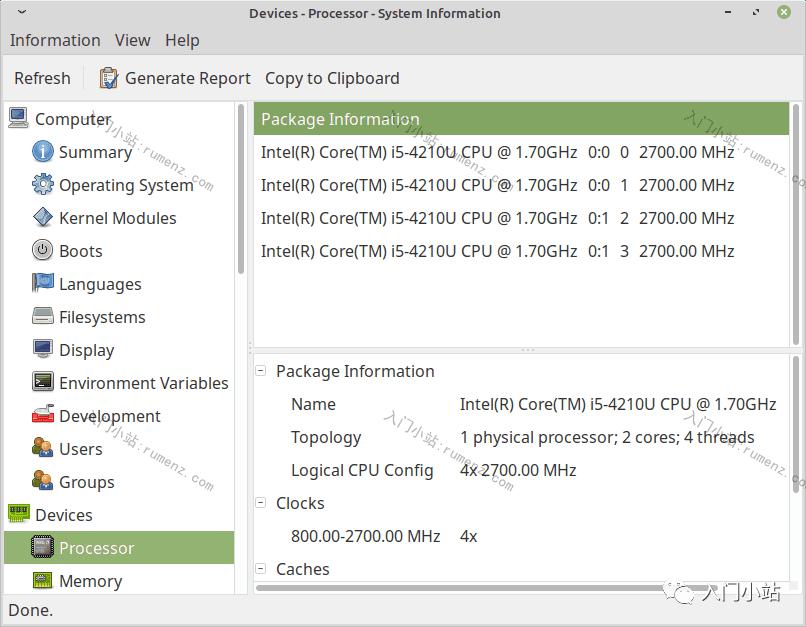Open the View menu
The height and width of the screenshot is (627, 806).
pos(133,40)
